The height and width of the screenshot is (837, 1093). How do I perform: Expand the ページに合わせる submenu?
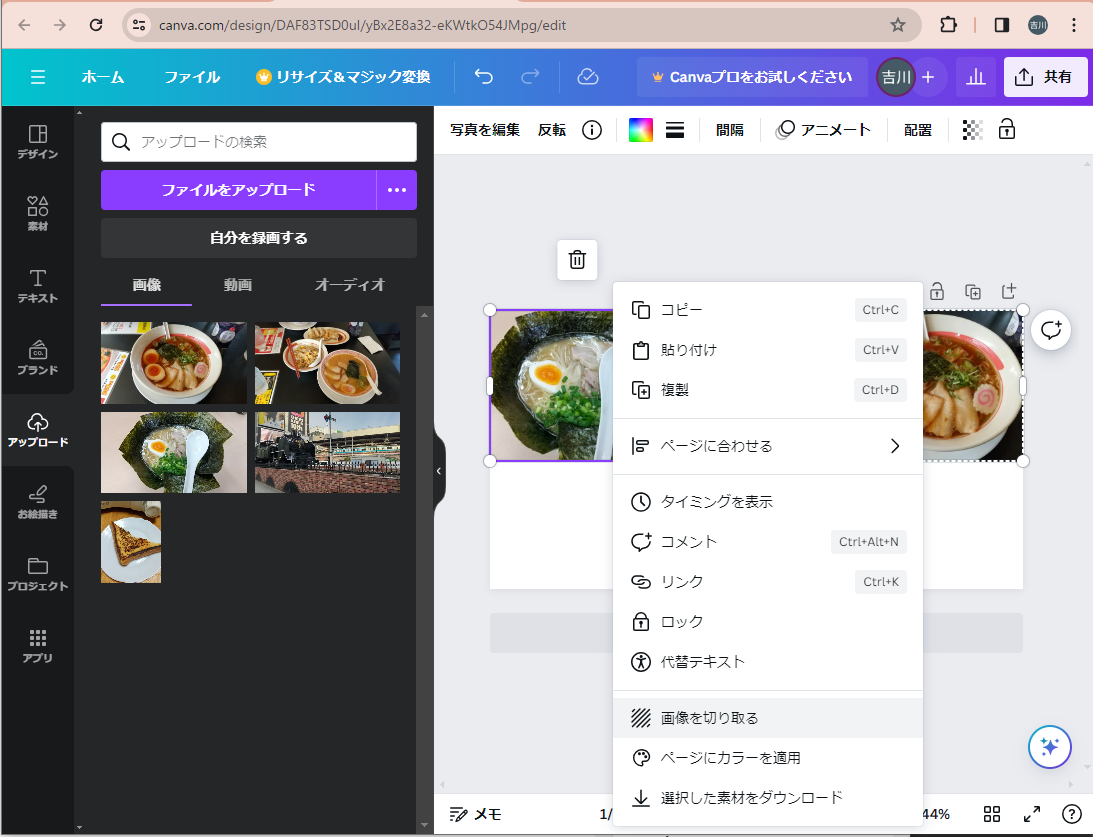click(x=767, y=446)
